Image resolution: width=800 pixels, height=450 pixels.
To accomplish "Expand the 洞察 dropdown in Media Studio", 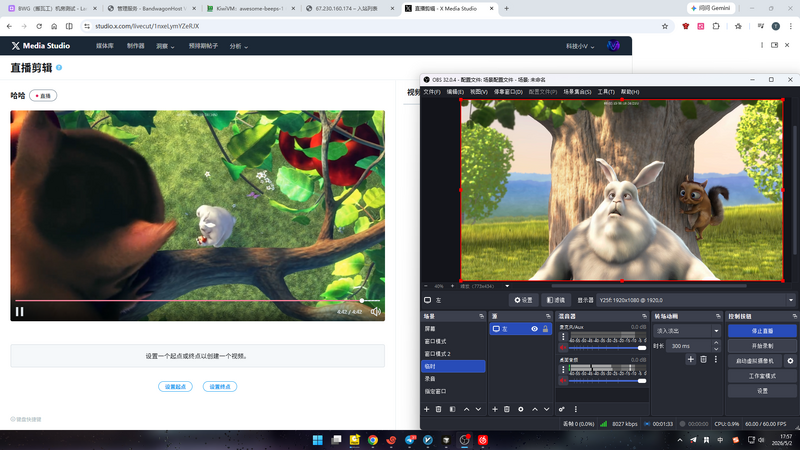I will (165, 46).
